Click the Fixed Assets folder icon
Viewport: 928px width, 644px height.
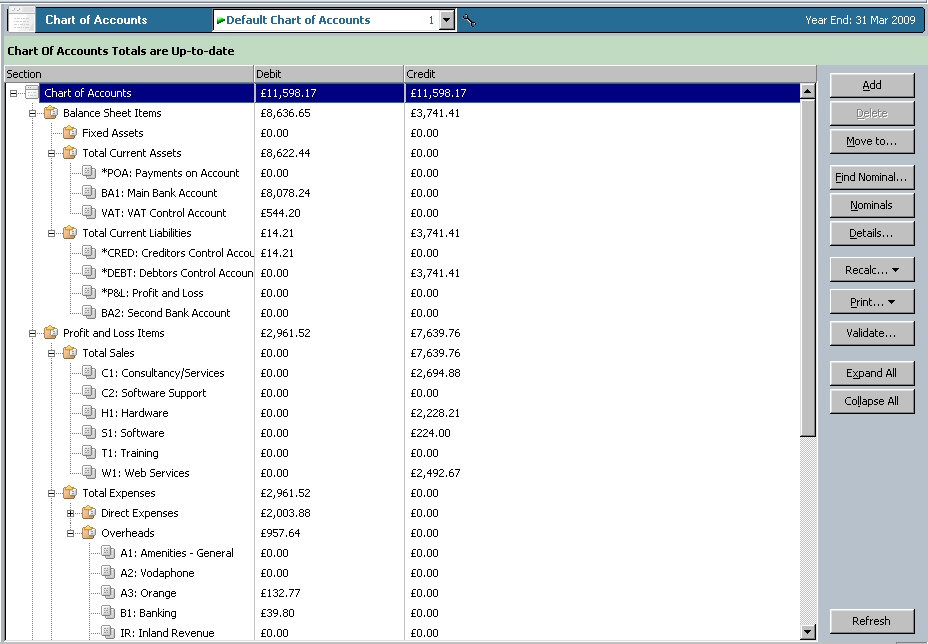point(69,133)
